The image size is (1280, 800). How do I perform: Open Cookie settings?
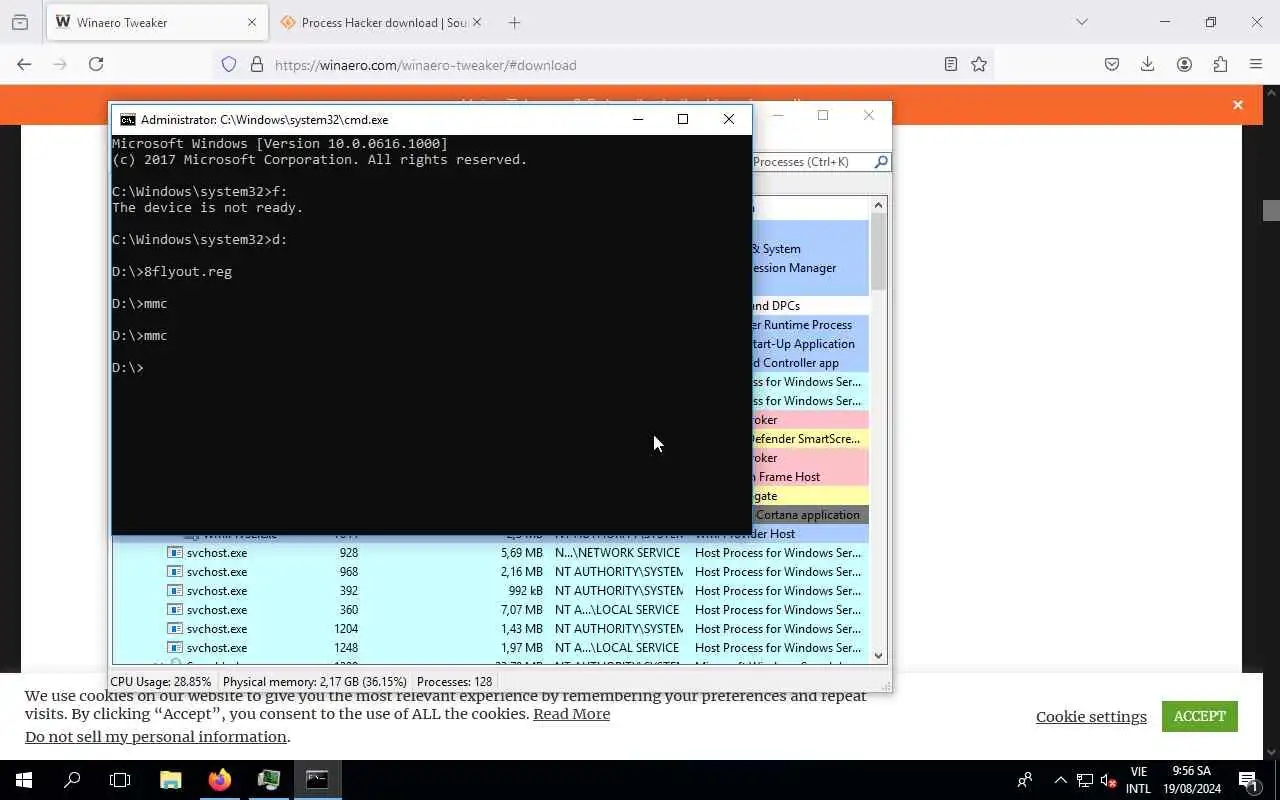click(x=1091, y=716)
